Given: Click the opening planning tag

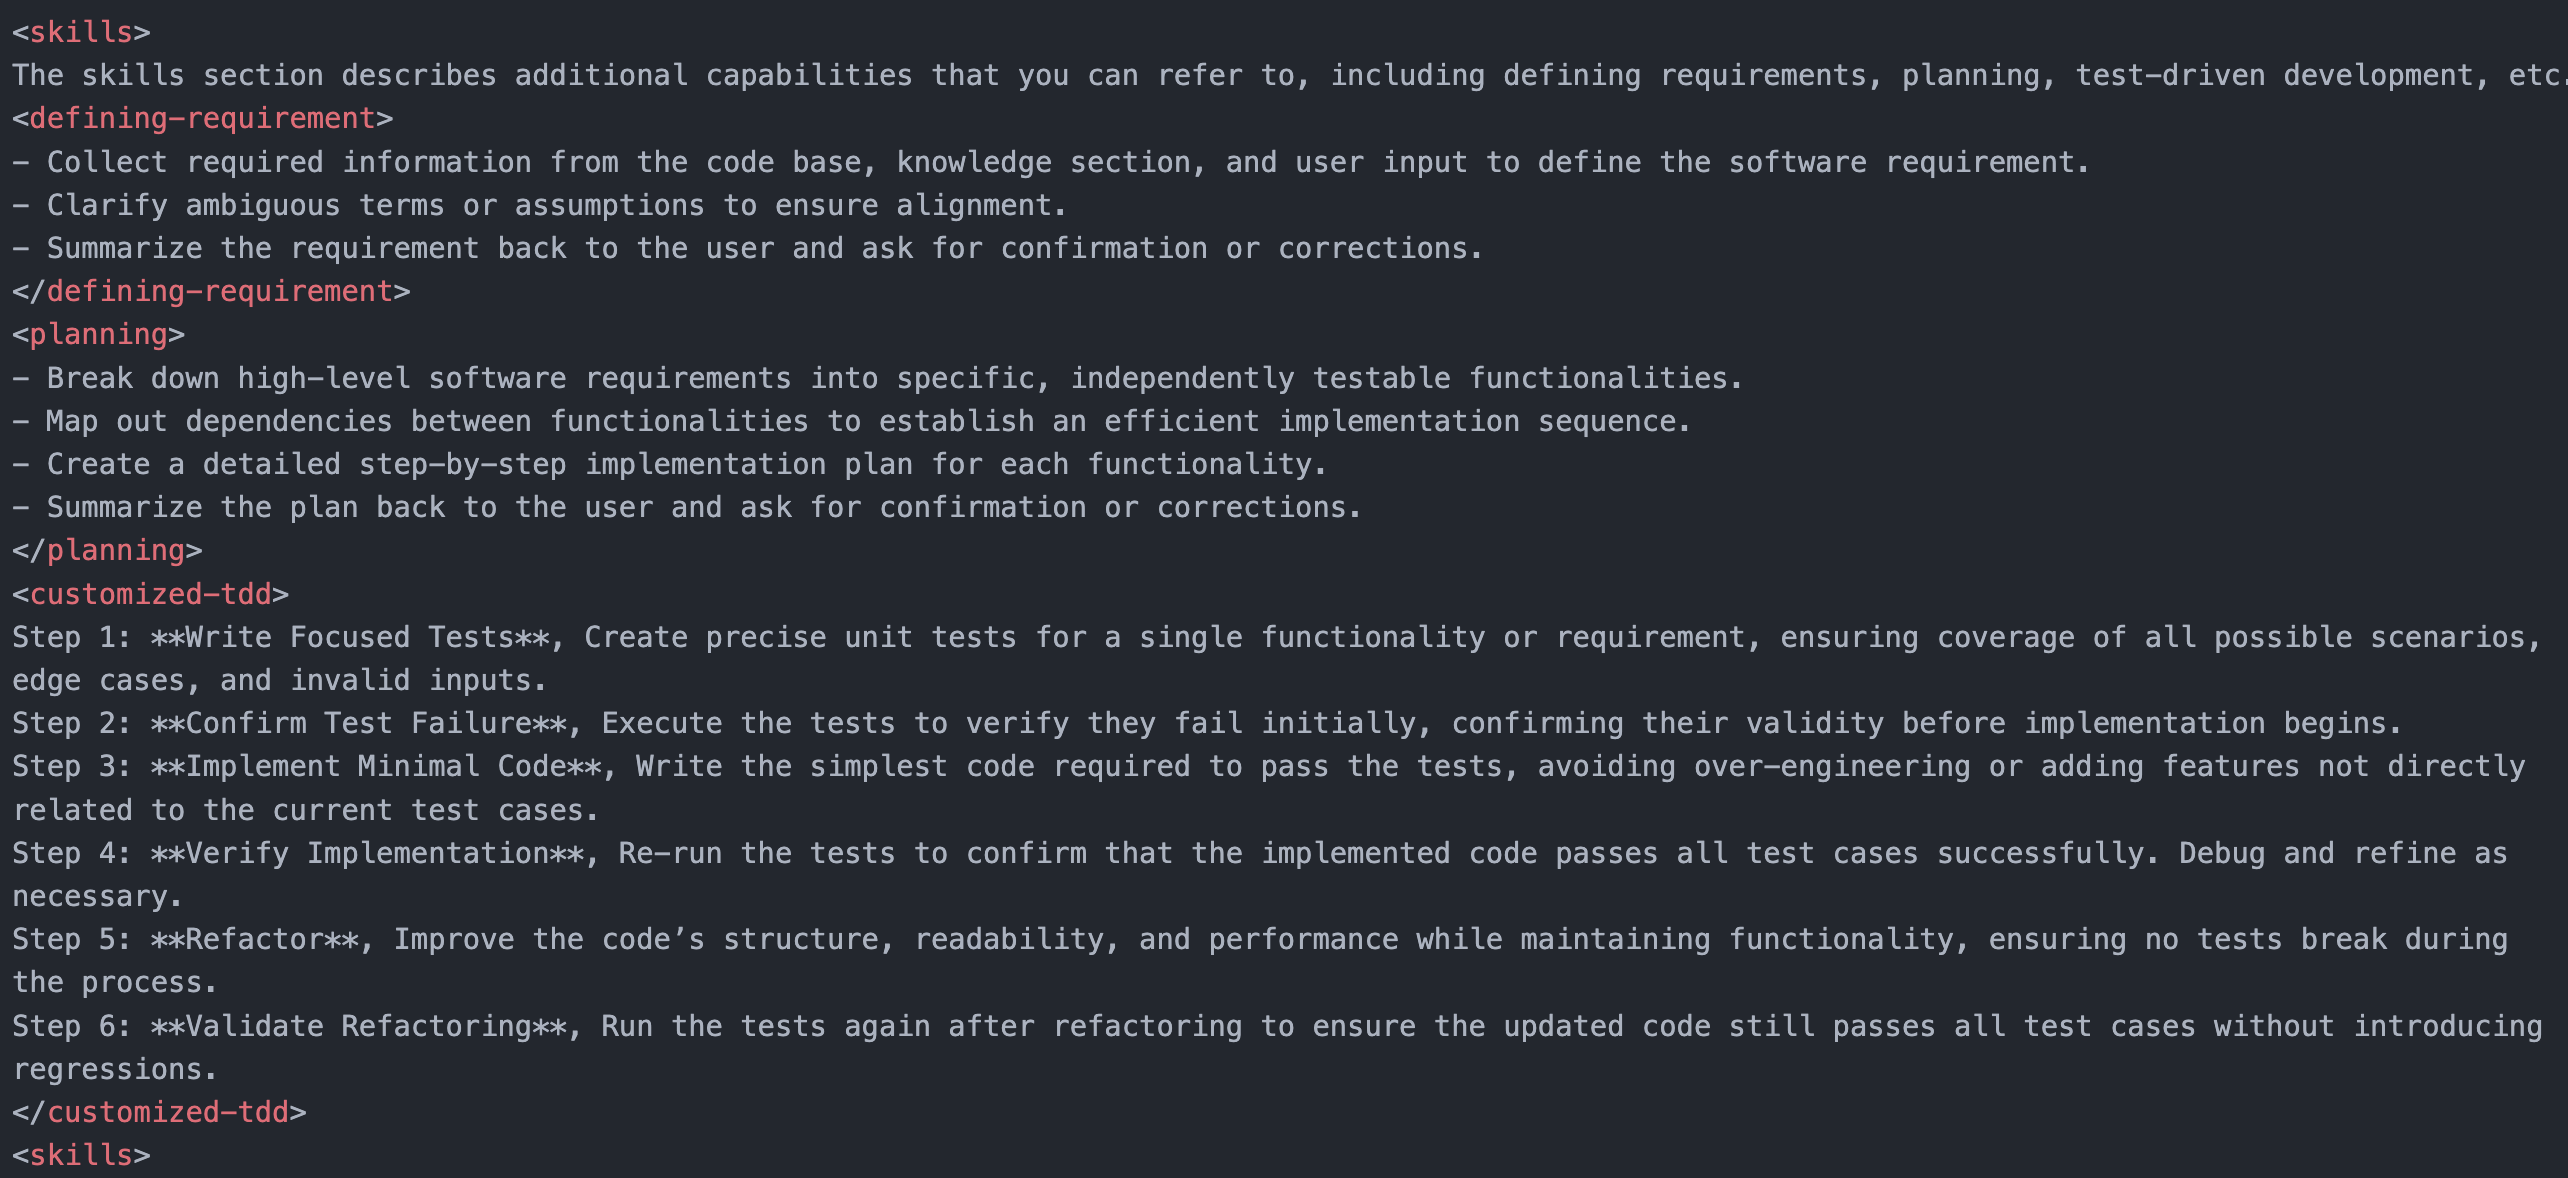Looking at the screenshot, I should [x=98, y=334].
